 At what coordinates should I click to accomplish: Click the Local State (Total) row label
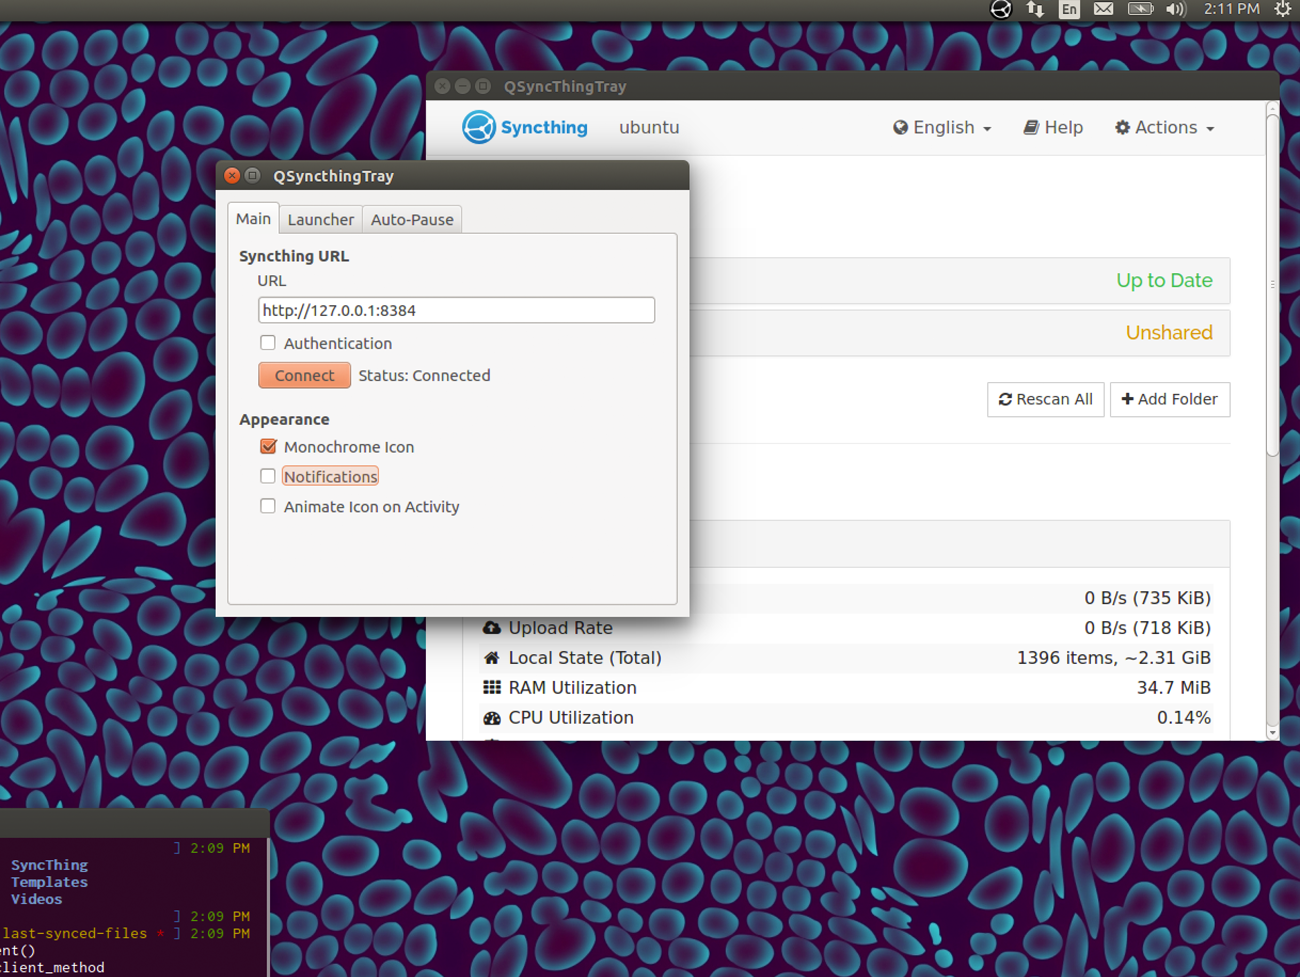tap(585, 658)
